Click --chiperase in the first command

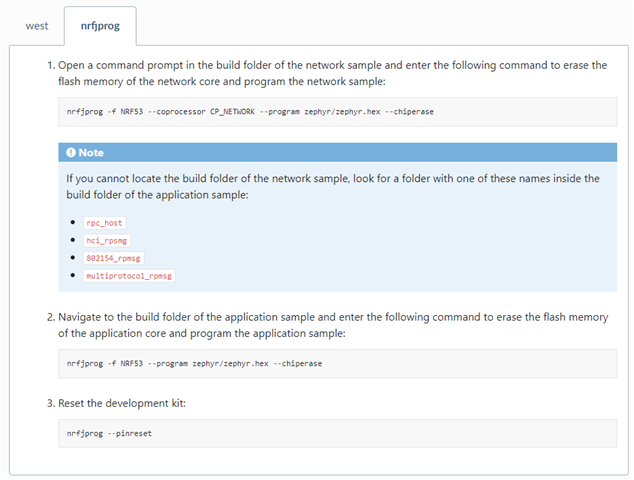click(409, 112)
